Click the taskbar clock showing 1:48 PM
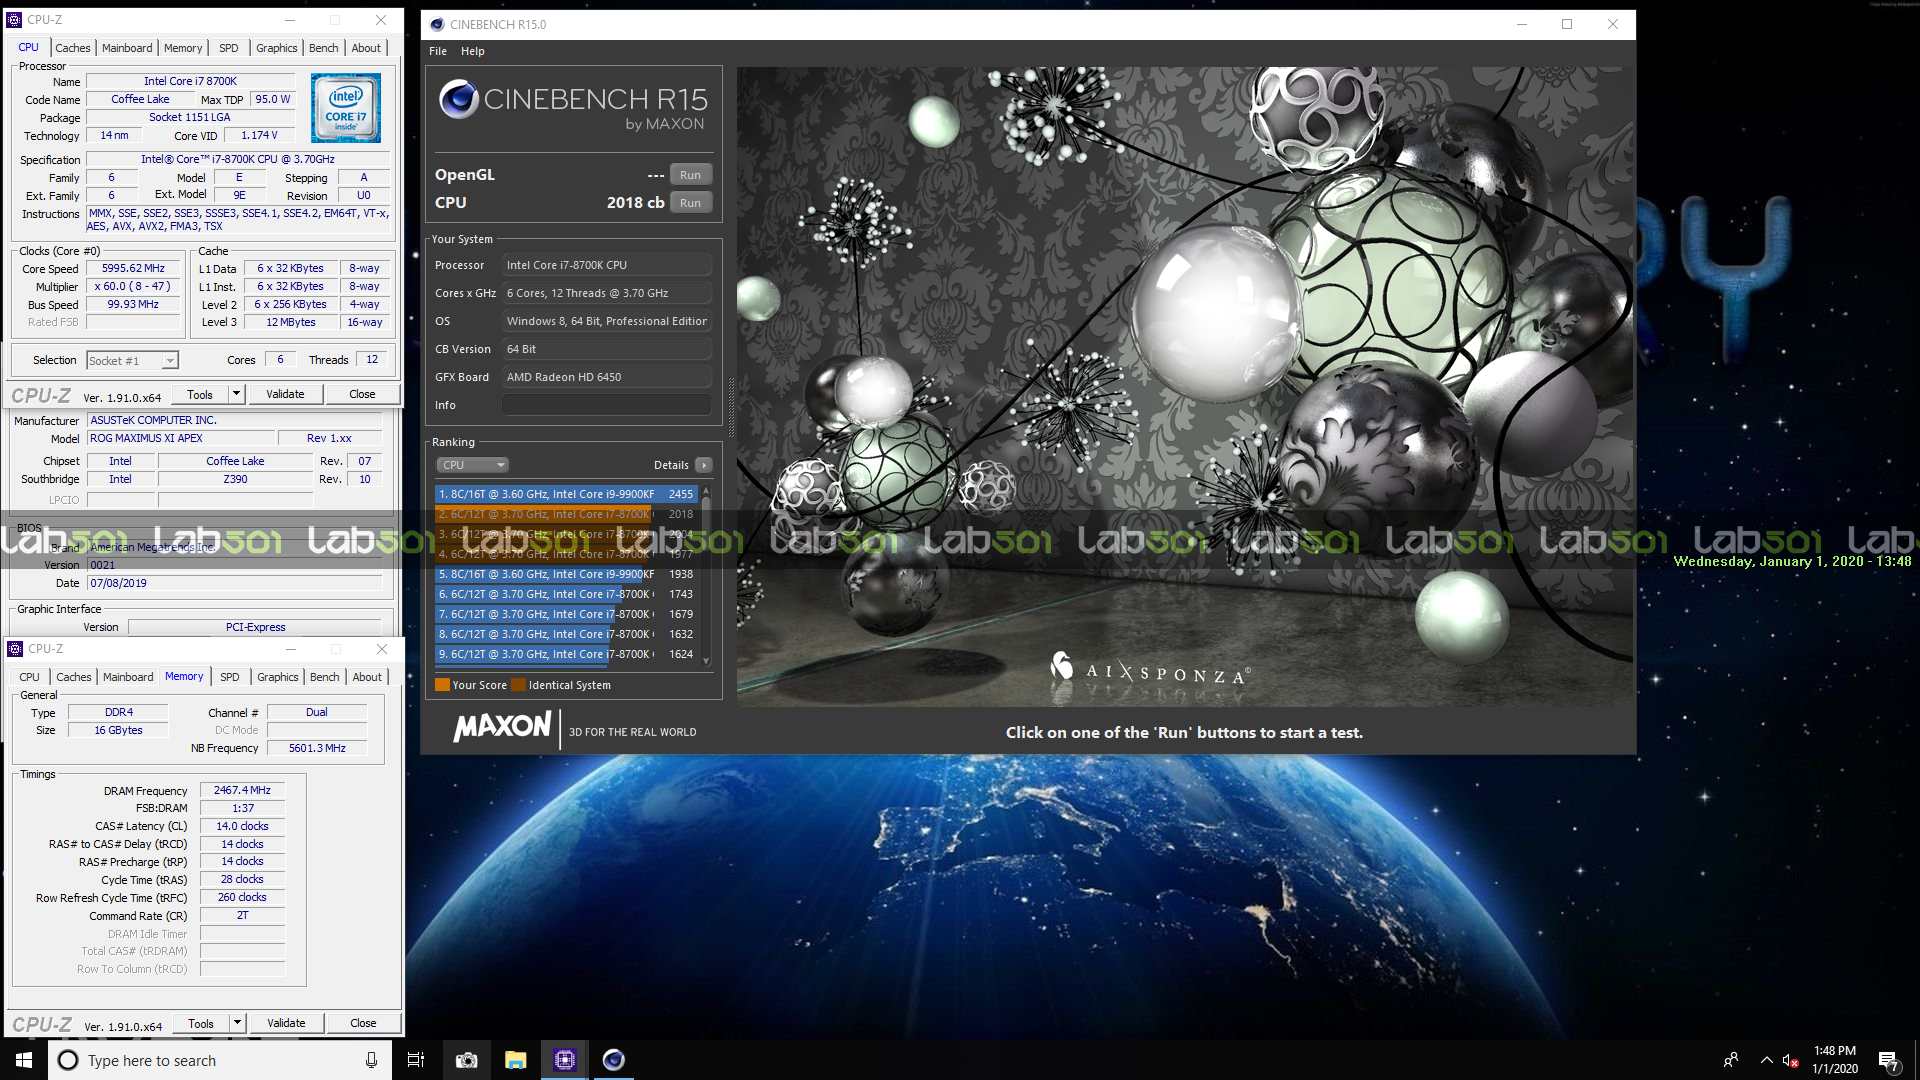Screen dimensions: 1920x1080 pyautogui.click(x=1835, y=1060)
